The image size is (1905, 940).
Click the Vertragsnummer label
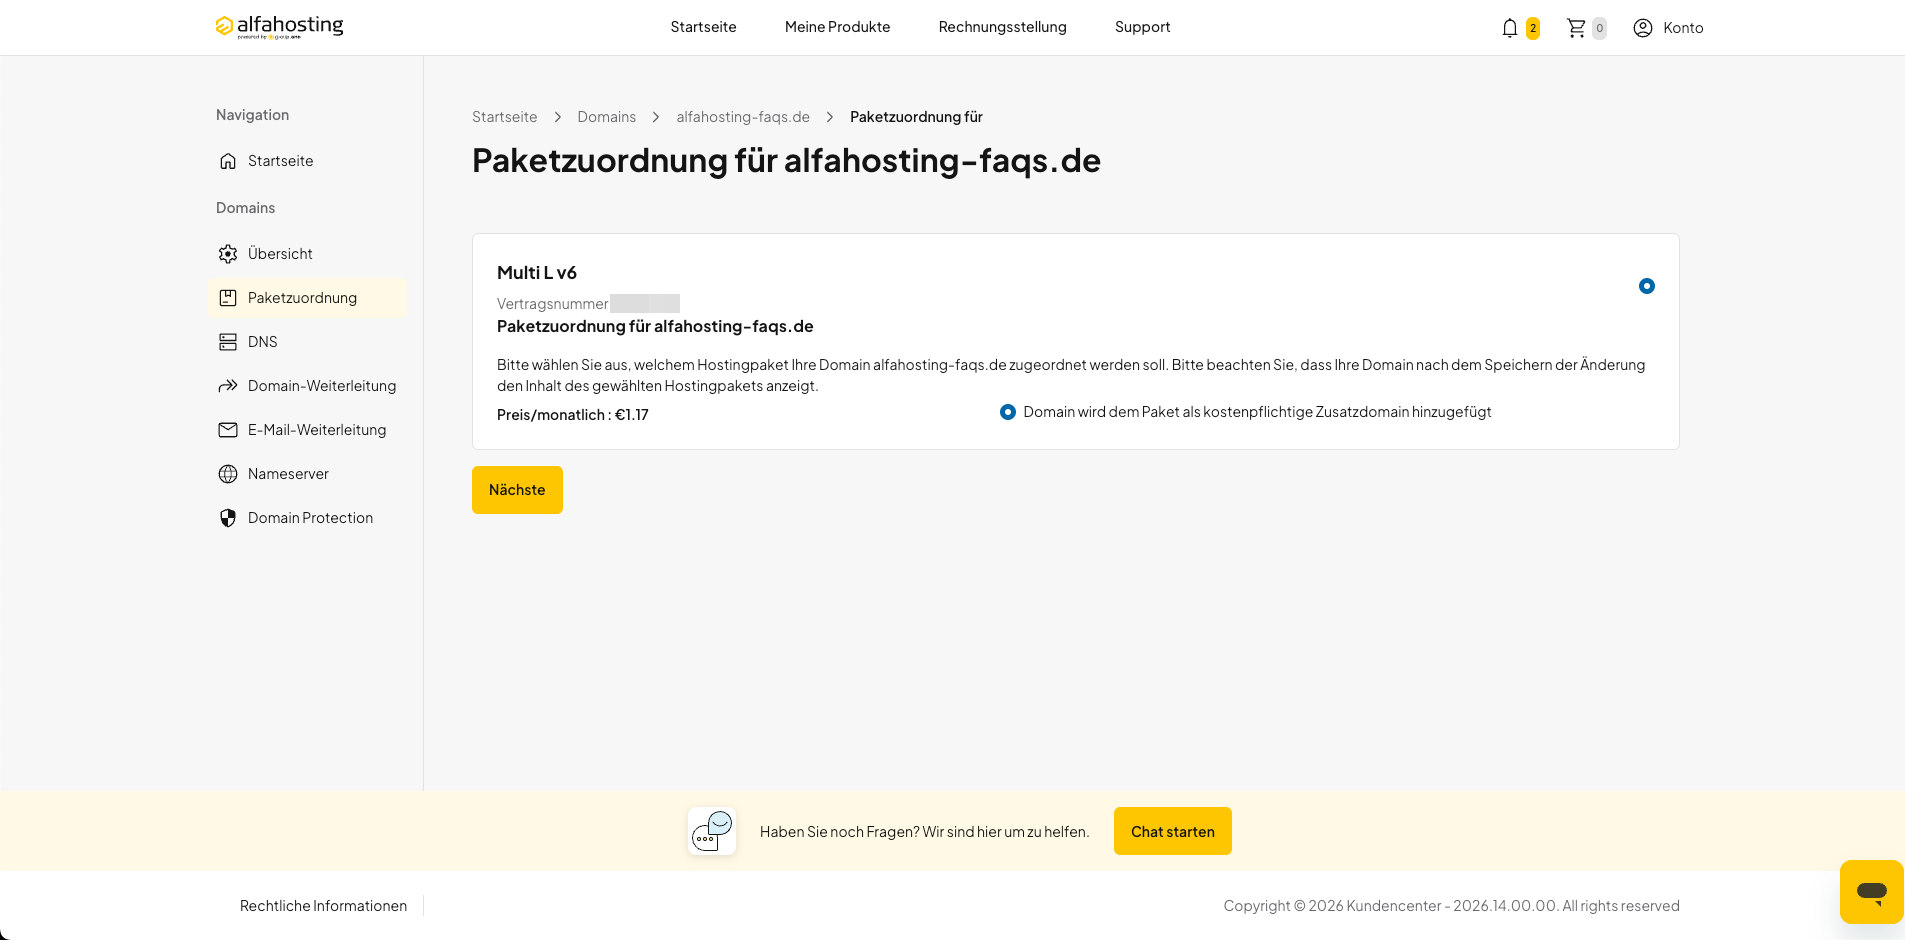(x=552, y=304)
